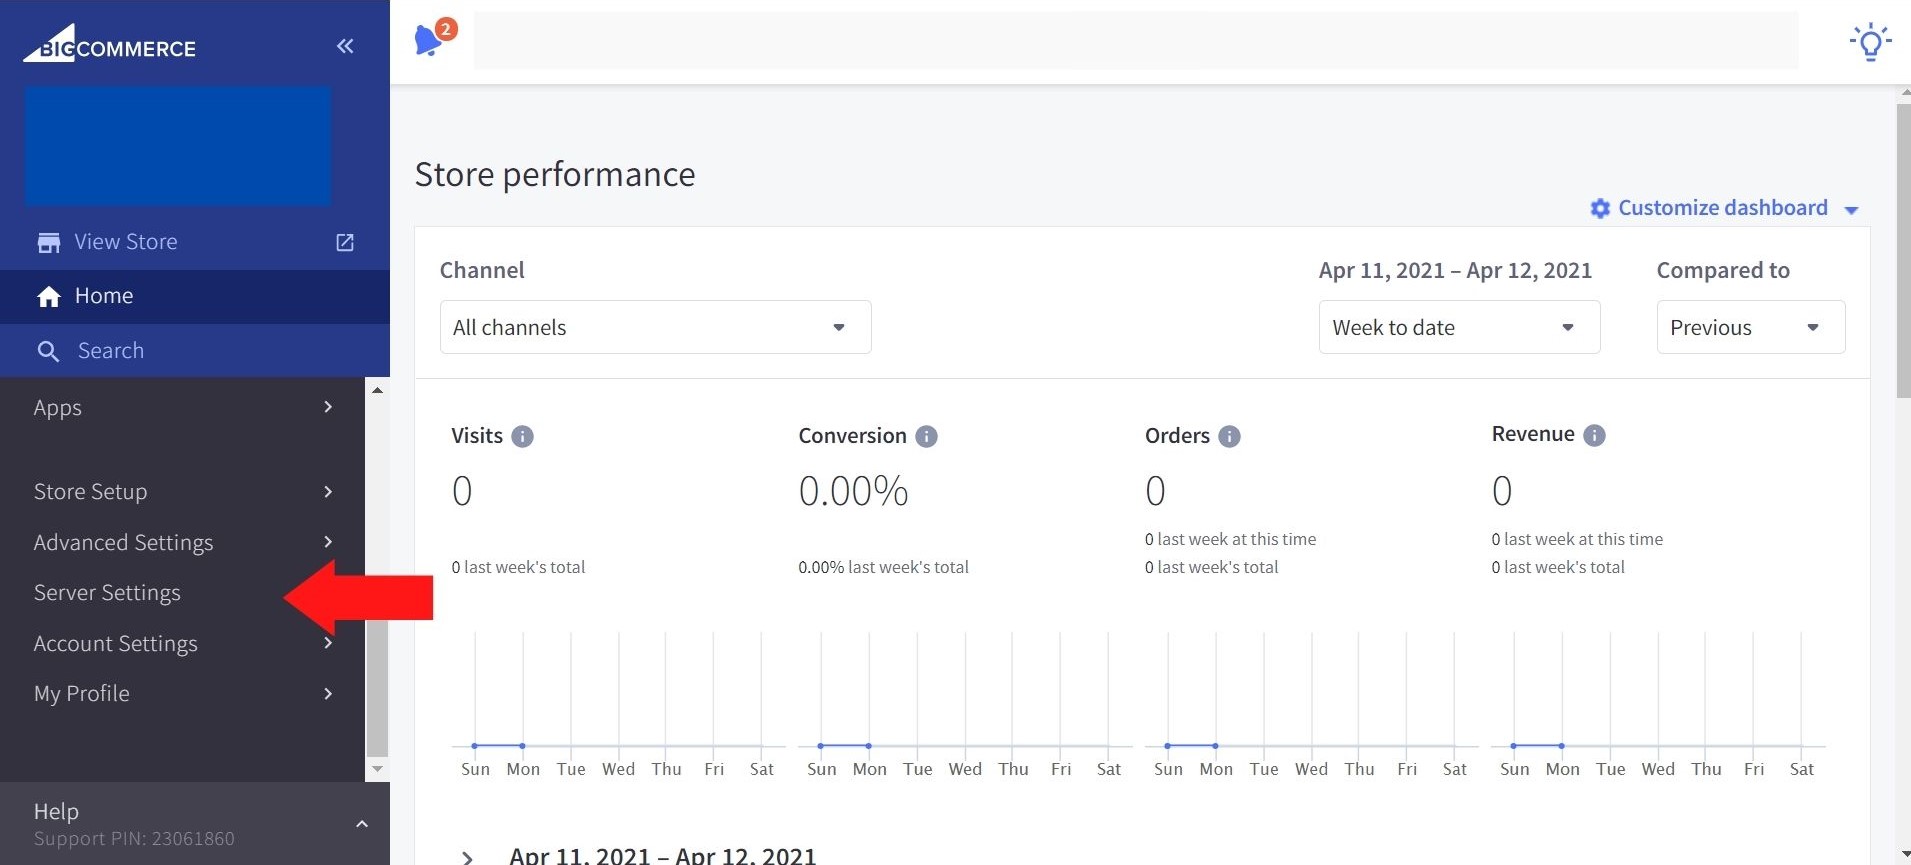This screenshot has height=865, width=1911.
Task: Open the notifications bell
Action: [x=431, y=40]
